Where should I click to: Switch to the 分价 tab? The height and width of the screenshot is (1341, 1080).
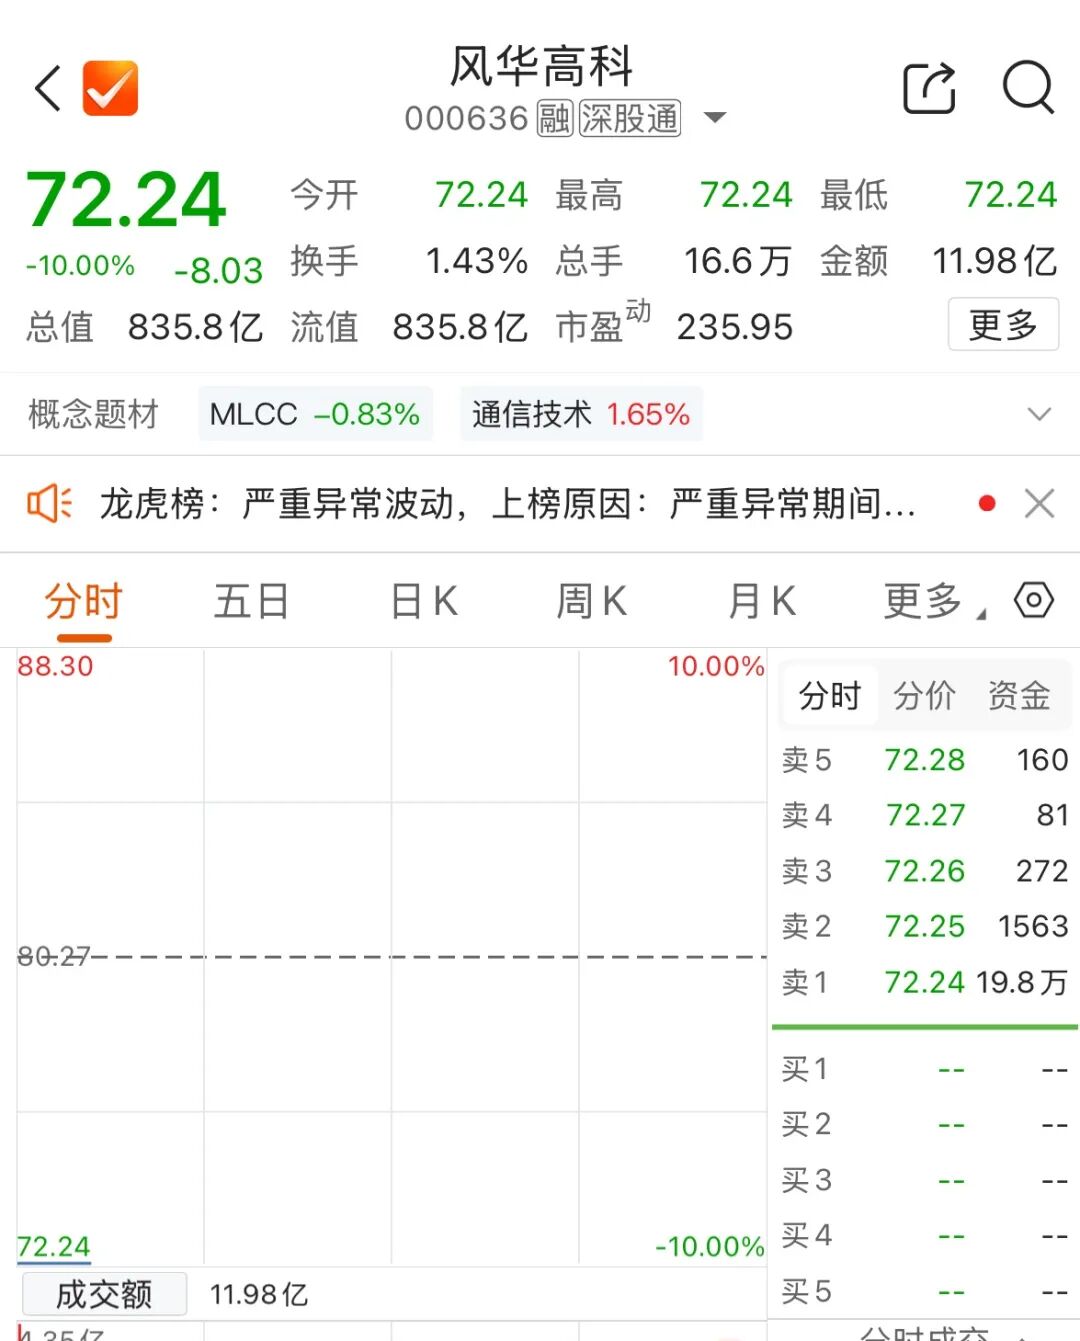(924, 695)
